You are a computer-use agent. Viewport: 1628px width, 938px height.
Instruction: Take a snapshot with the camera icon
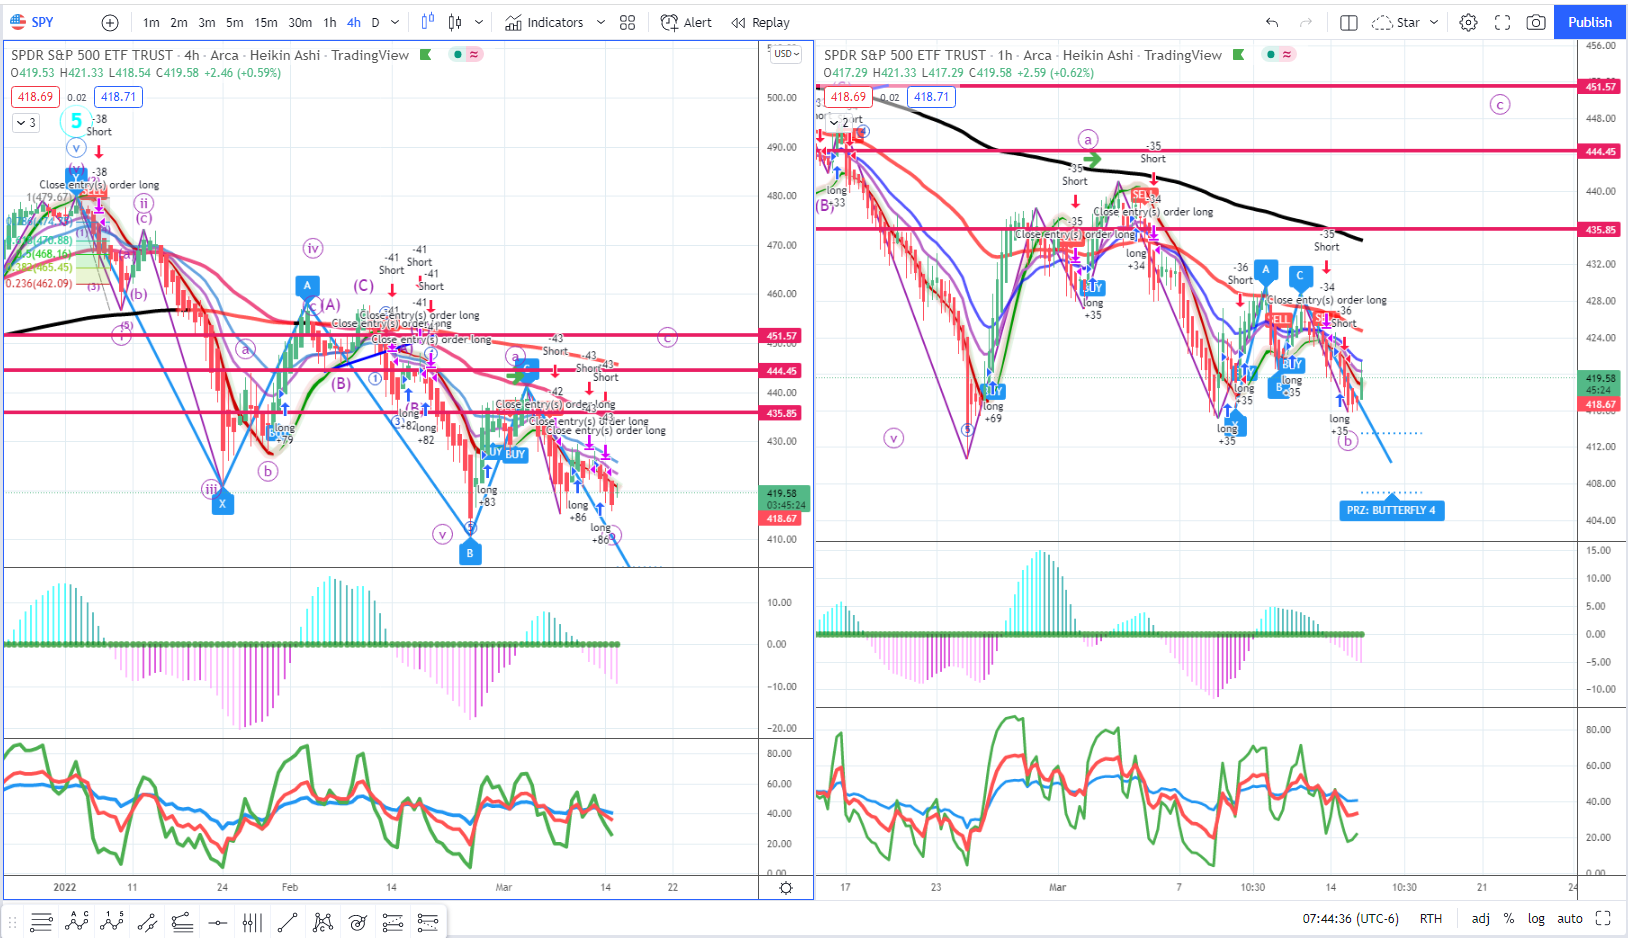(x=1536, y=22)
